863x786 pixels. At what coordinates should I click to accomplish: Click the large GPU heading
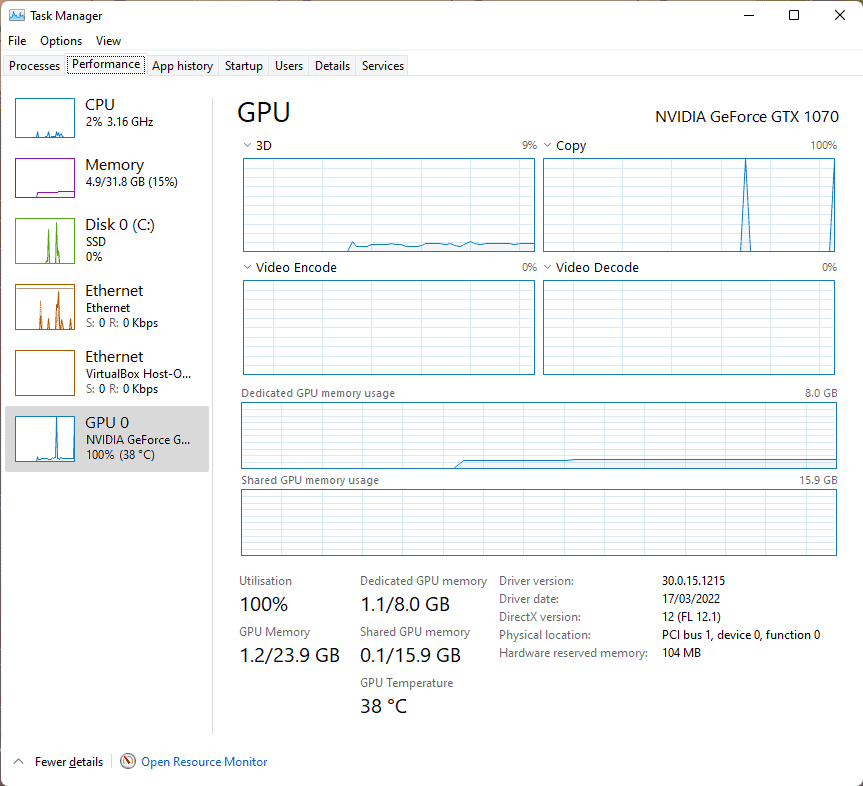coord(264,112)
